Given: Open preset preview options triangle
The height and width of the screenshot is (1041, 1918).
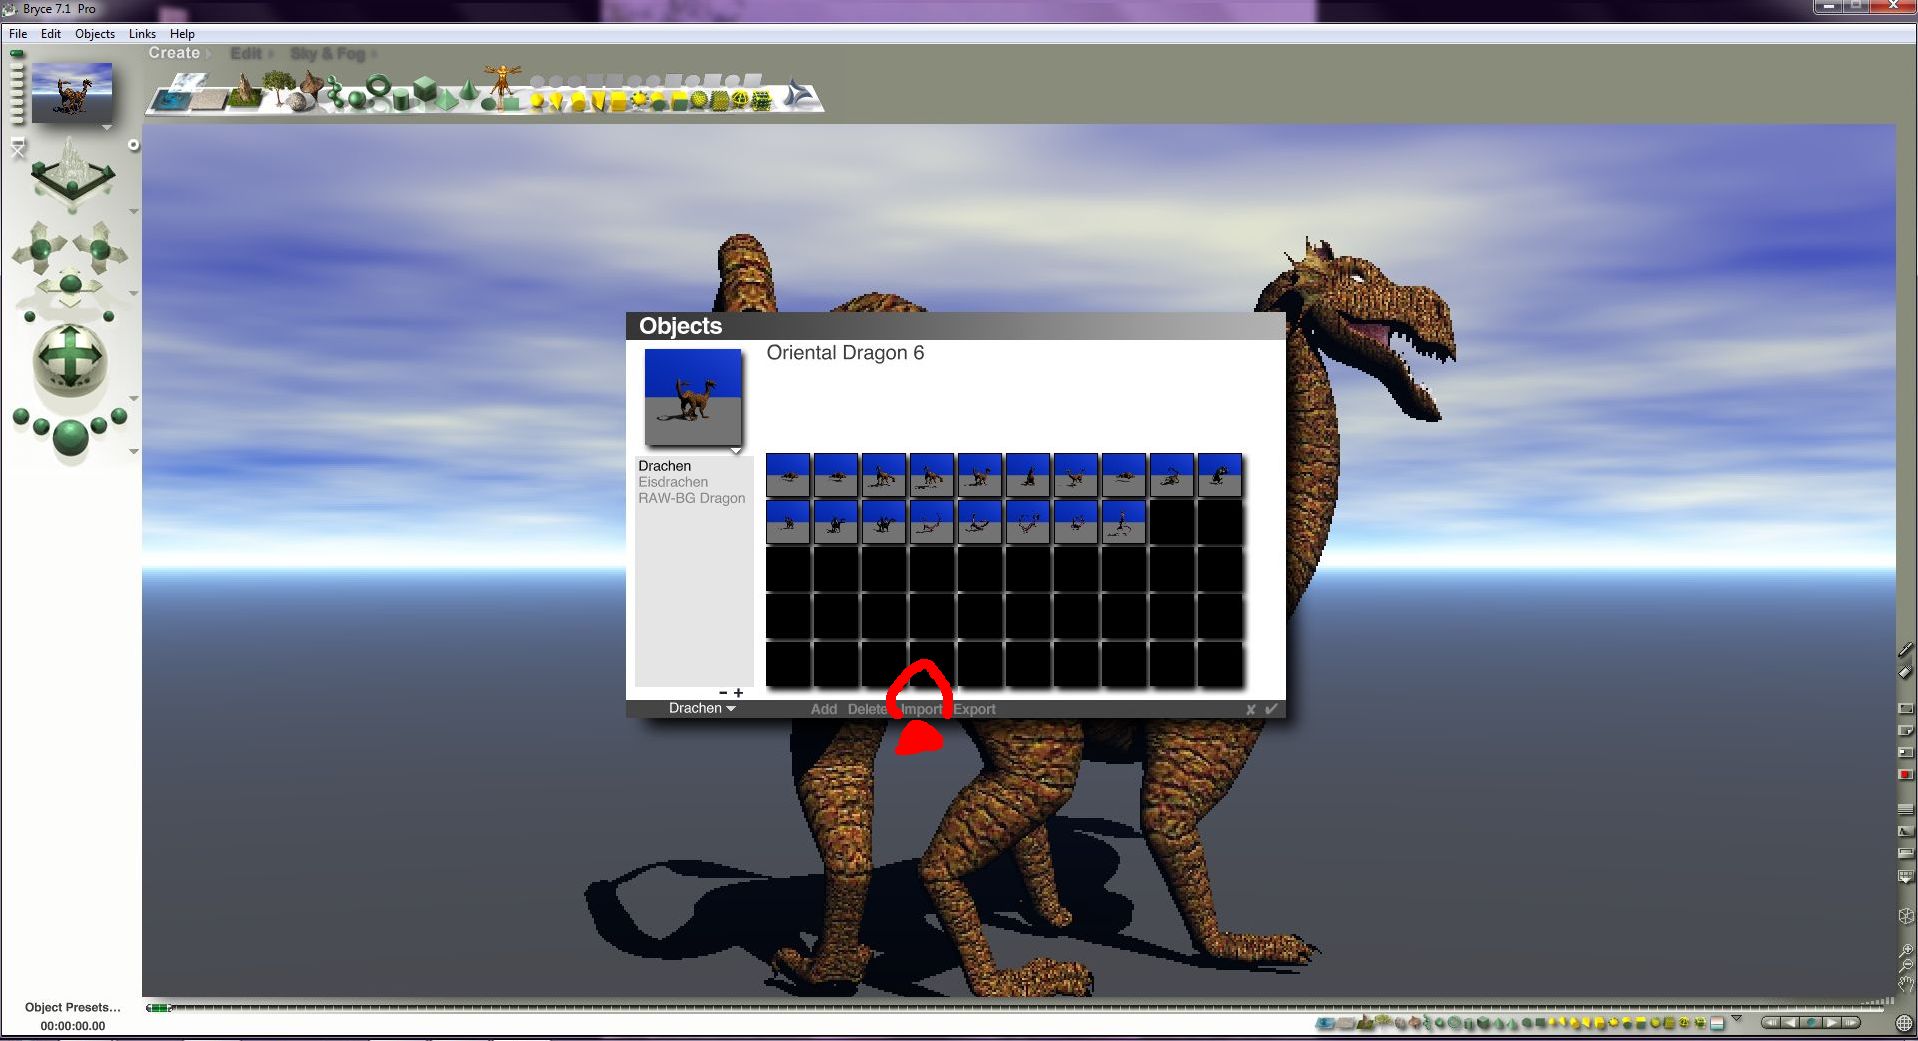Looking at the screenshot, I should [x=736, y=451].
